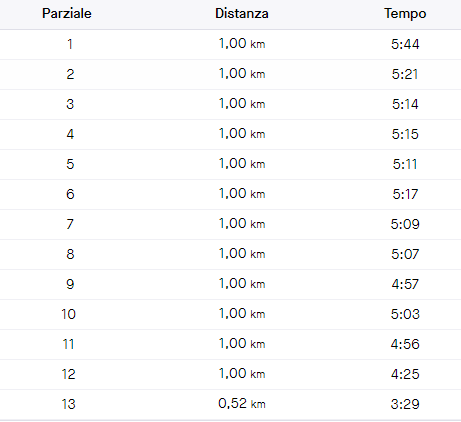Click the time 4:57 in split 9
Screen dimensions: 461x422
coord(405,284)
